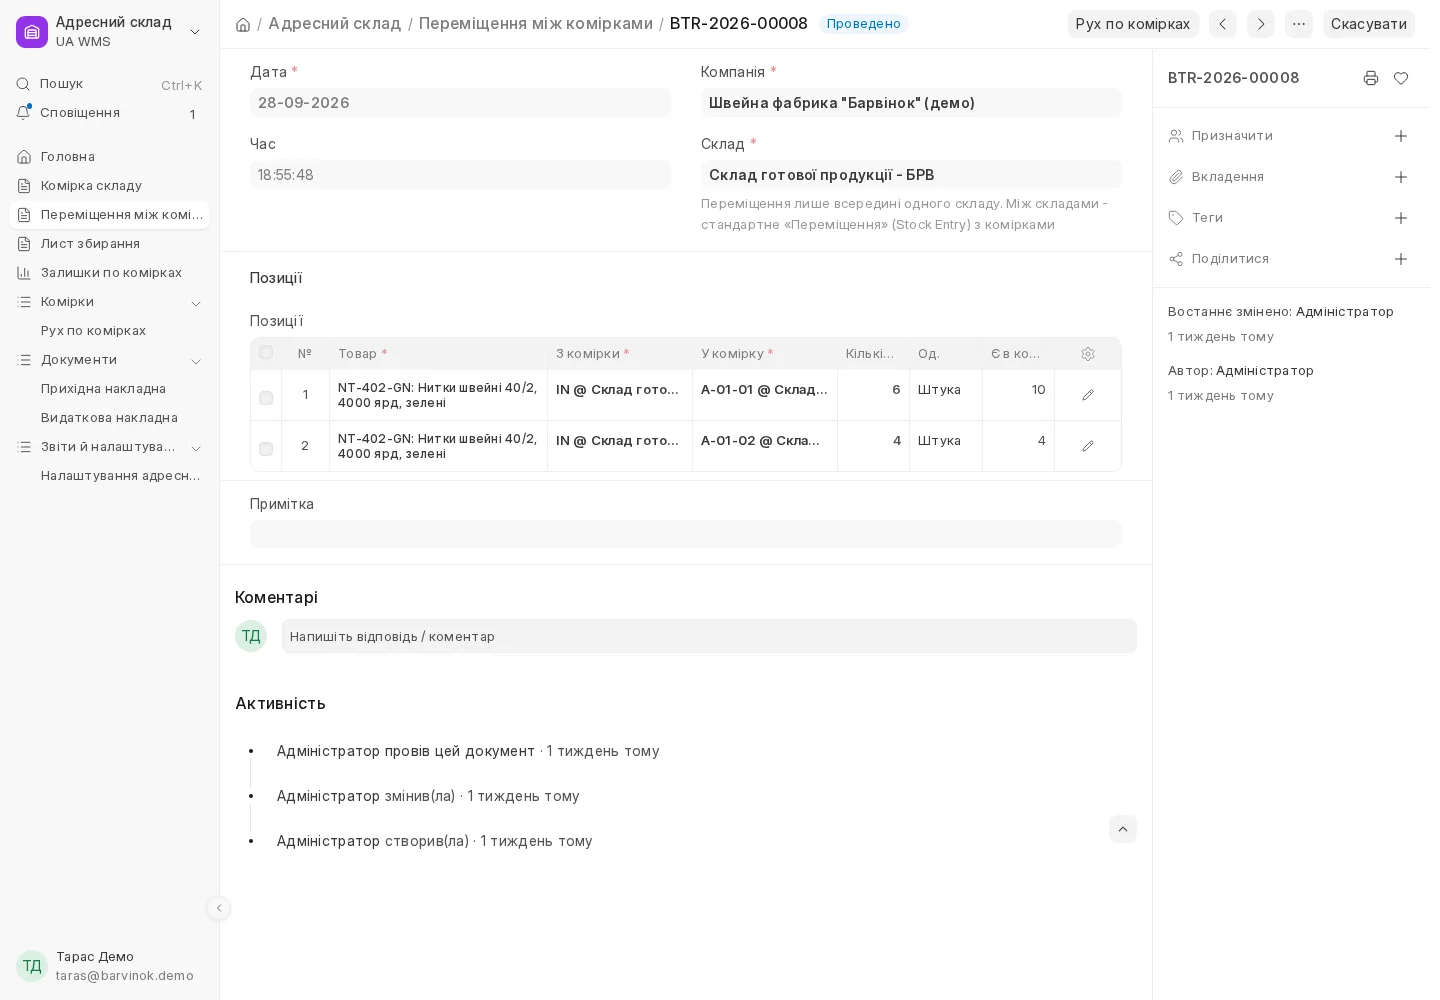Screen dimensions: 1440x1000
Task: Share document with Поділитися plus
Action: 1401,259
